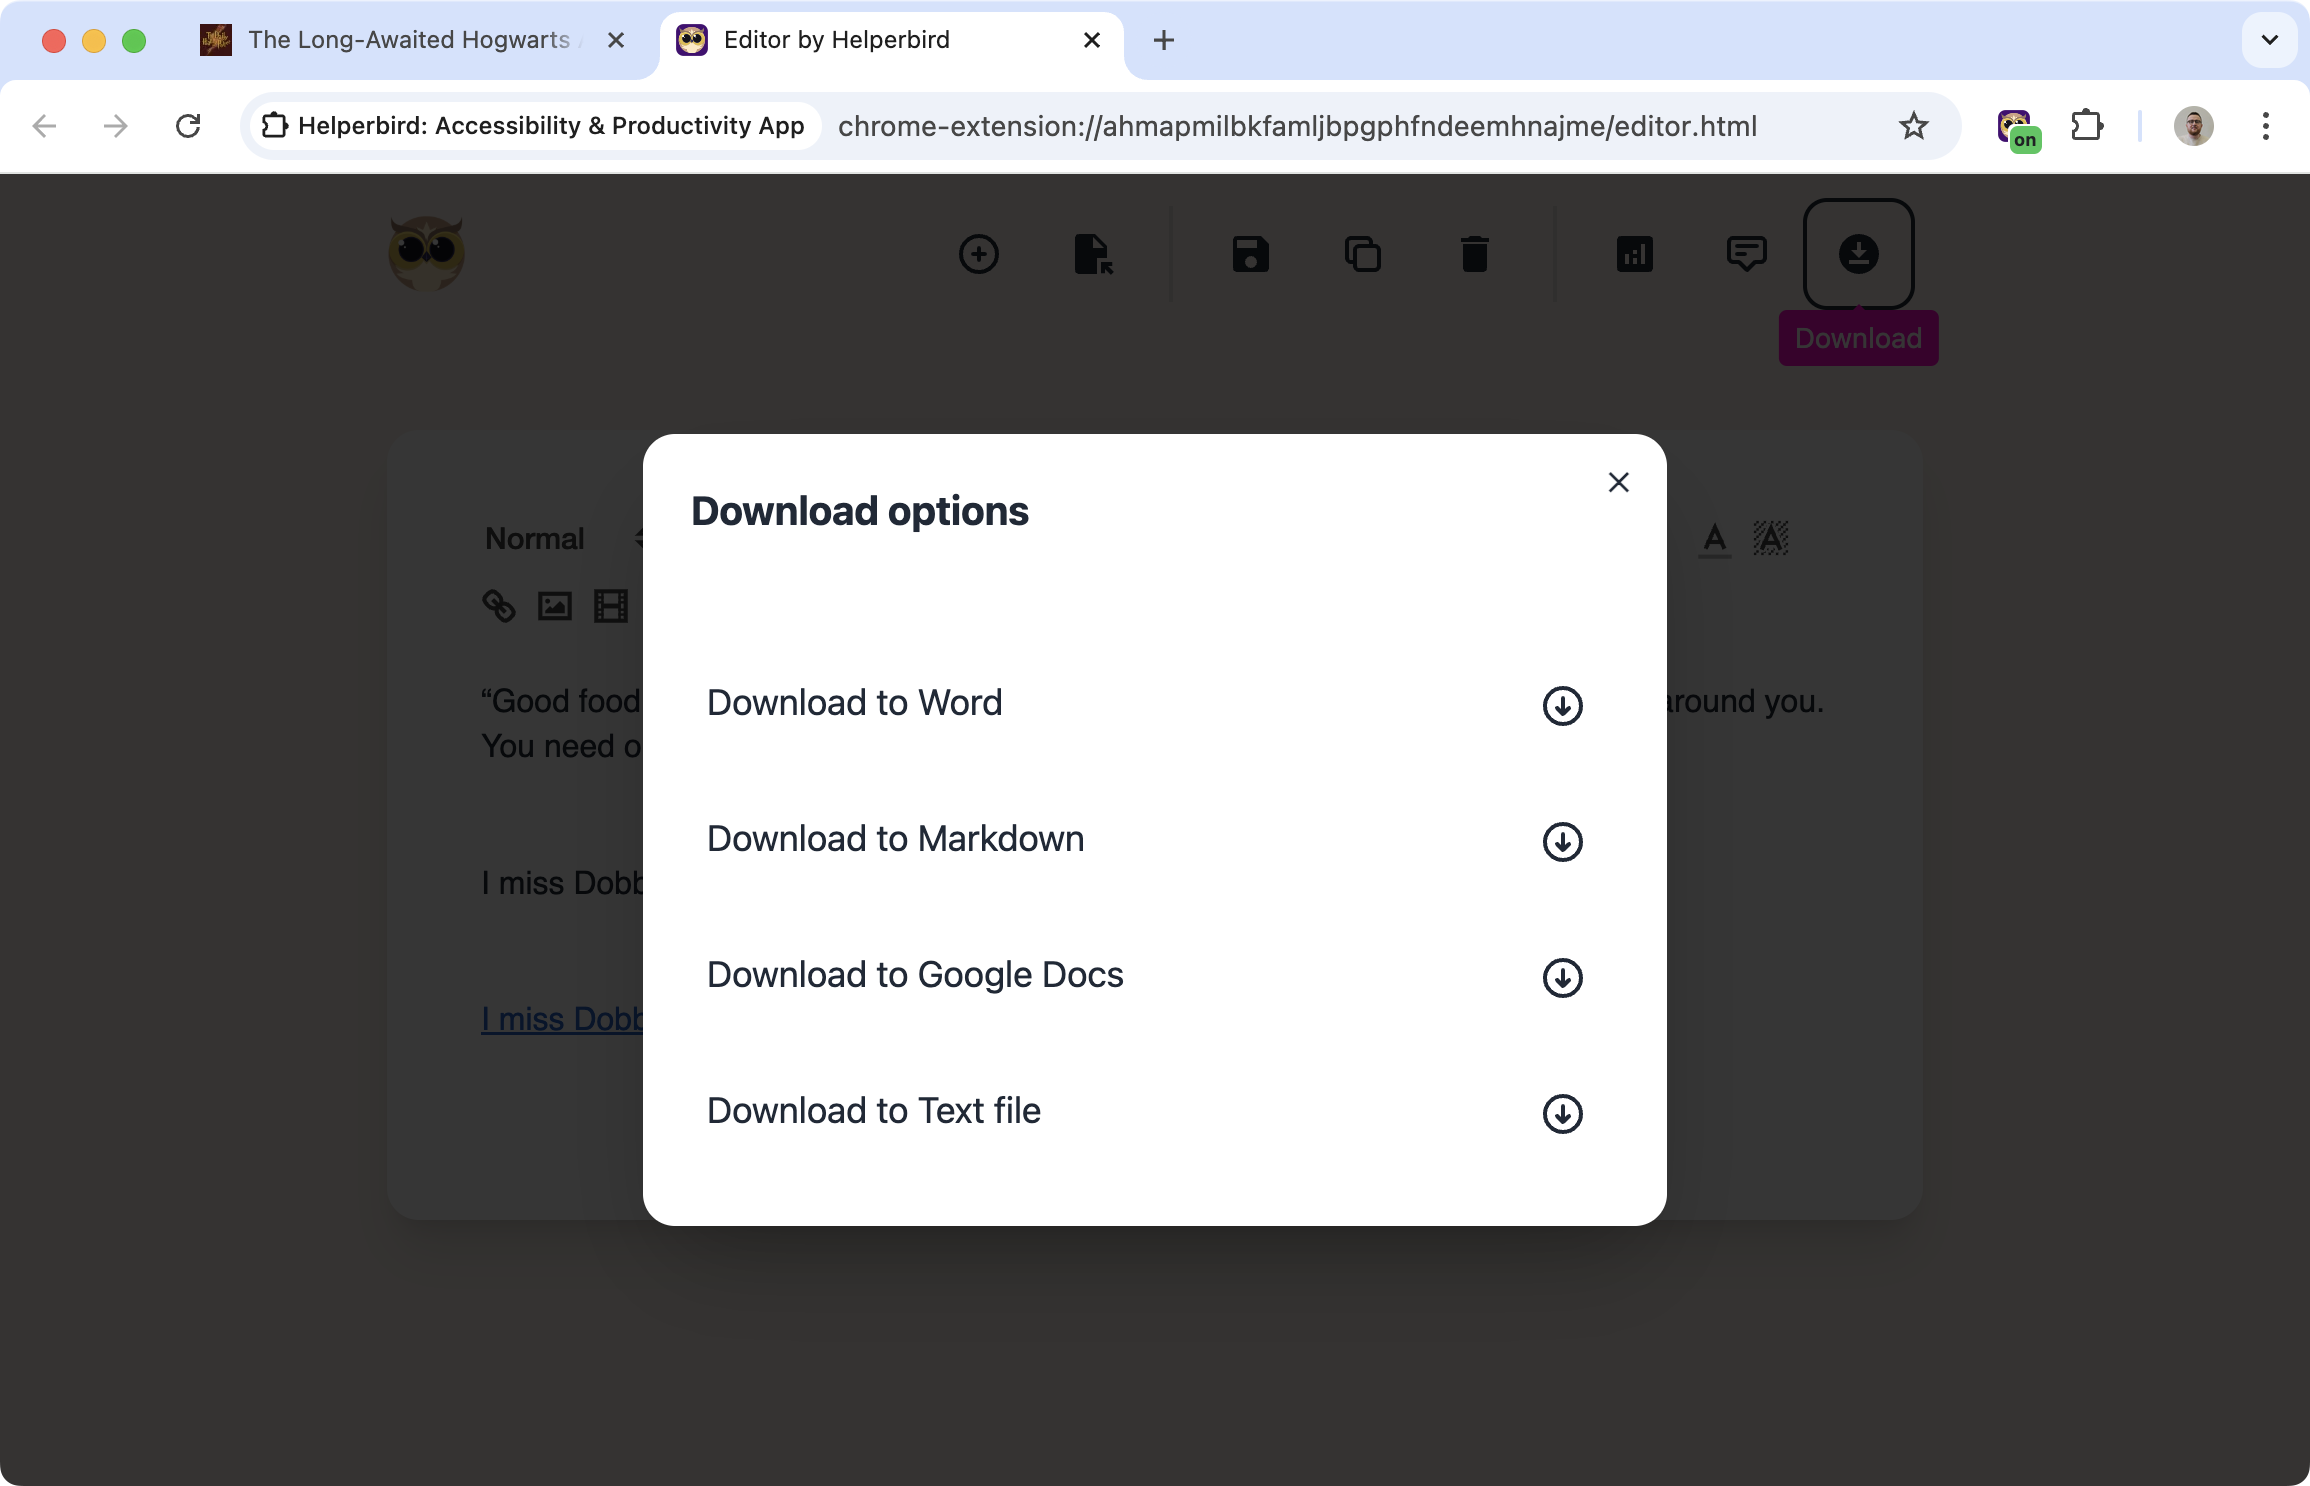
Task: Open feedback using the speech bubble icon
Action: tap(1745, 254)
